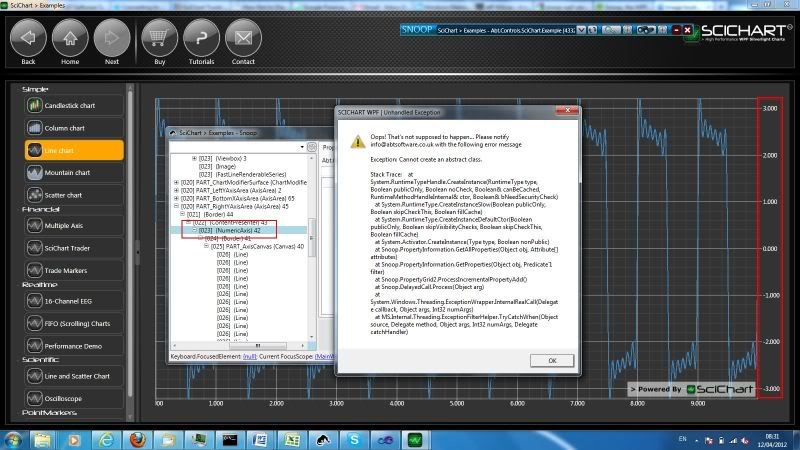
Task: Open the Contact envelope button
Action: pos(243,38)
